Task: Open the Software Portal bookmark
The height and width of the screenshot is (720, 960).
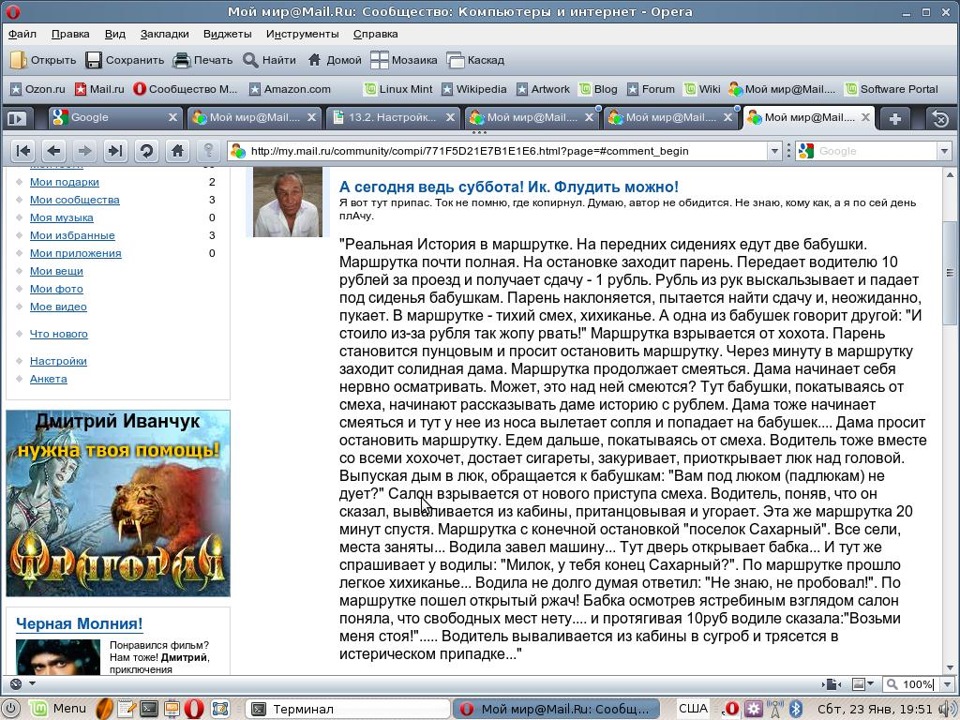Action: pos(891,89)
